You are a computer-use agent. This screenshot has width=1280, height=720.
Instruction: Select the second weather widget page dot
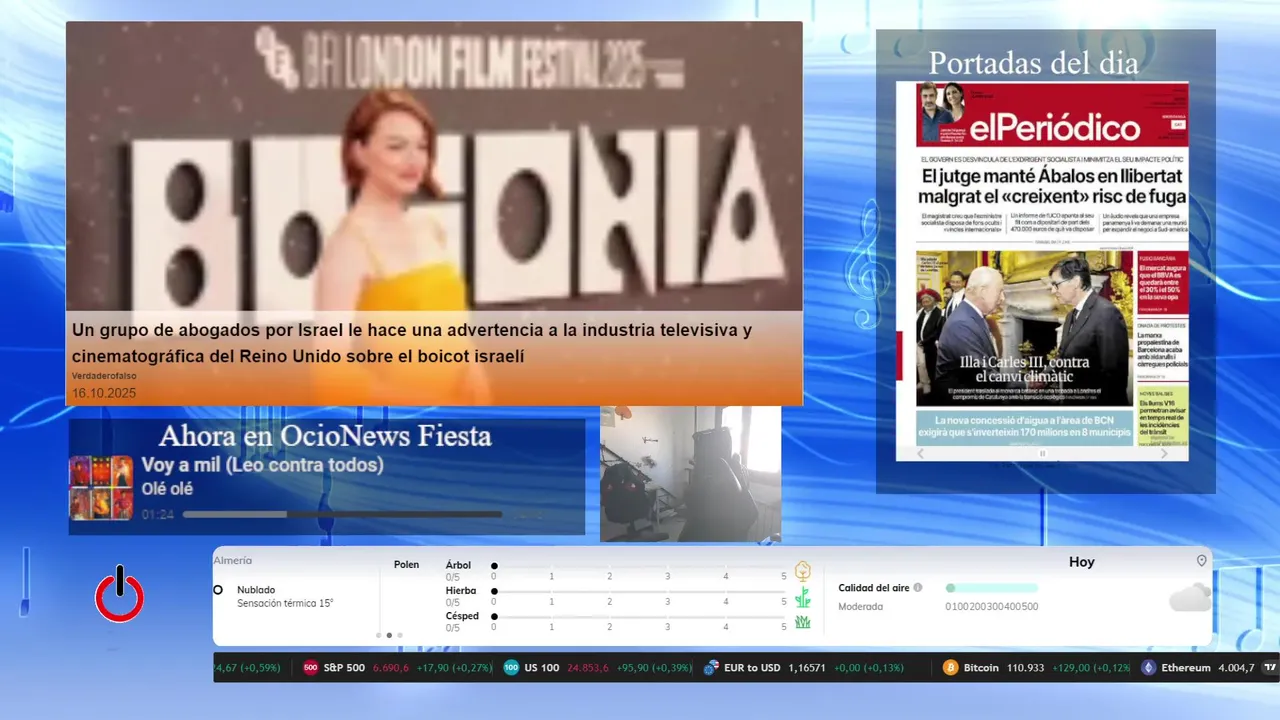click(x=389, y=635)
